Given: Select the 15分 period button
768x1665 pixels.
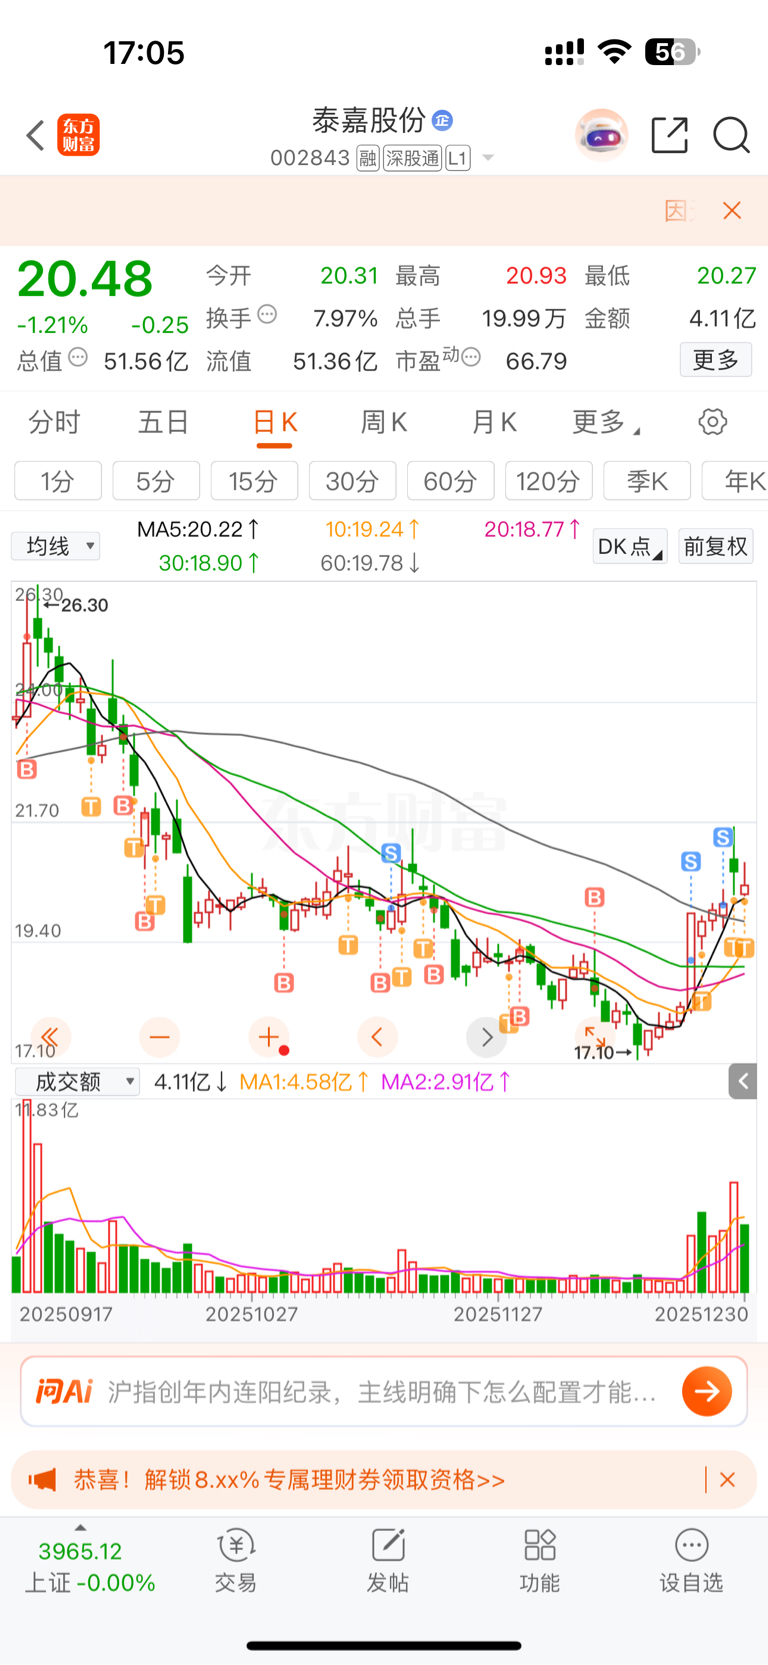Looking at the screenshot, I should click(x=254, y=481).
